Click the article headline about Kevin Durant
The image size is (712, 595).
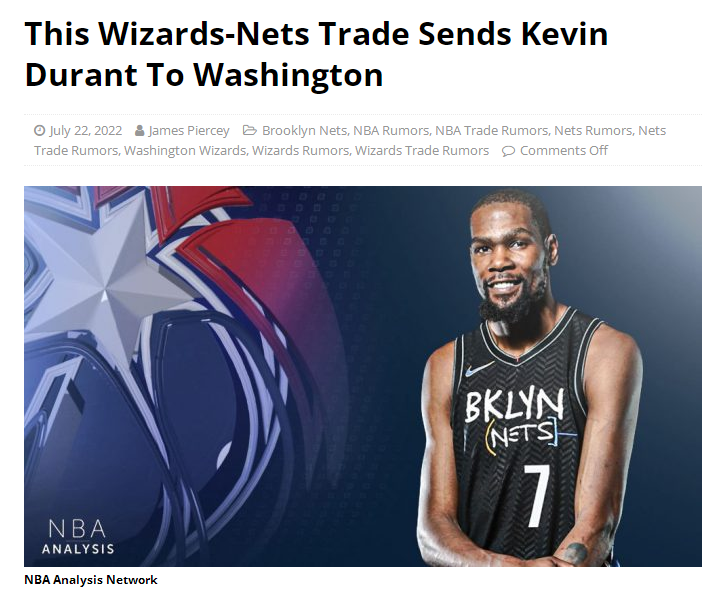pos(316,54)
